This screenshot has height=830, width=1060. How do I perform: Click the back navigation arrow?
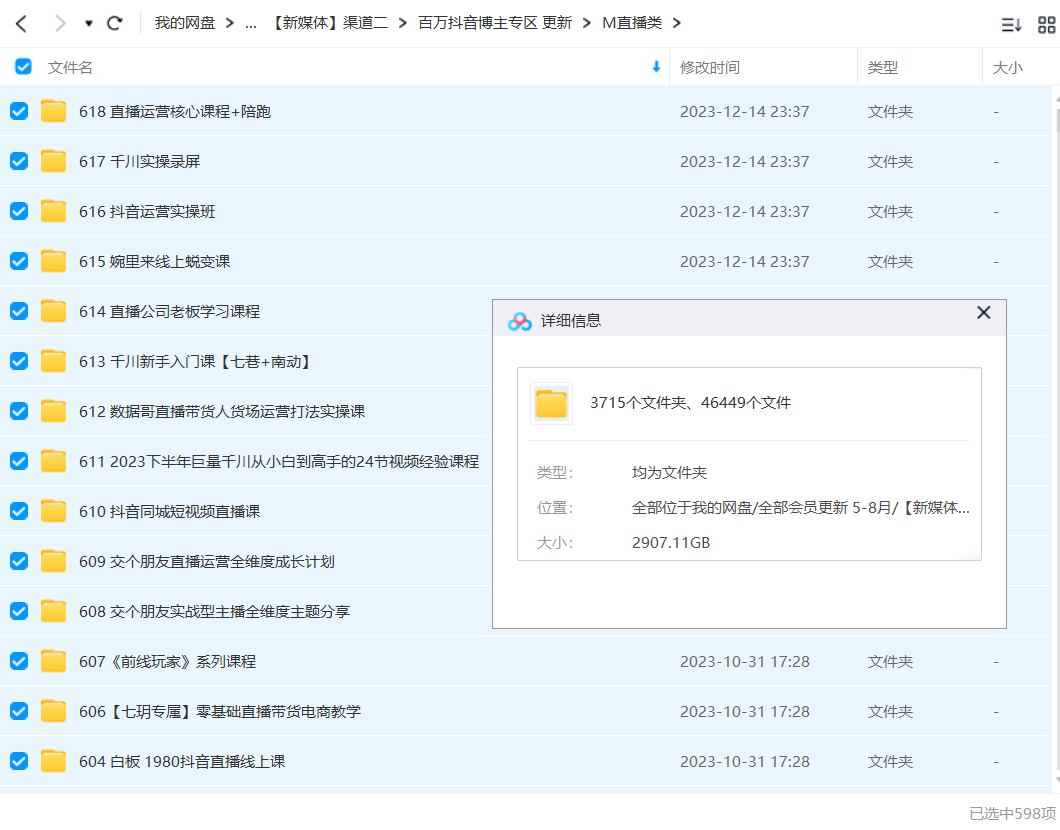click(x=21, y=23)
